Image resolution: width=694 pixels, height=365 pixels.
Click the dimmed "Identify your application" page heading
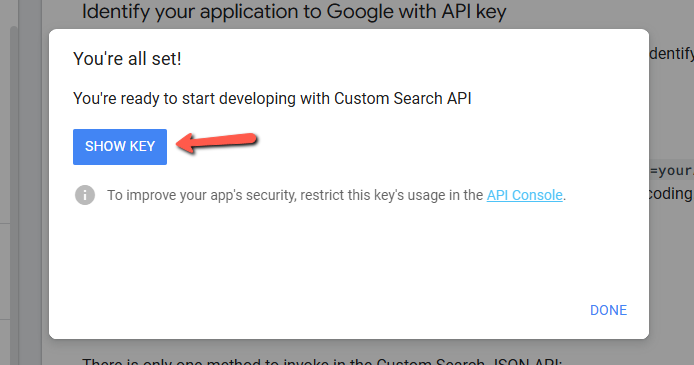294,12
